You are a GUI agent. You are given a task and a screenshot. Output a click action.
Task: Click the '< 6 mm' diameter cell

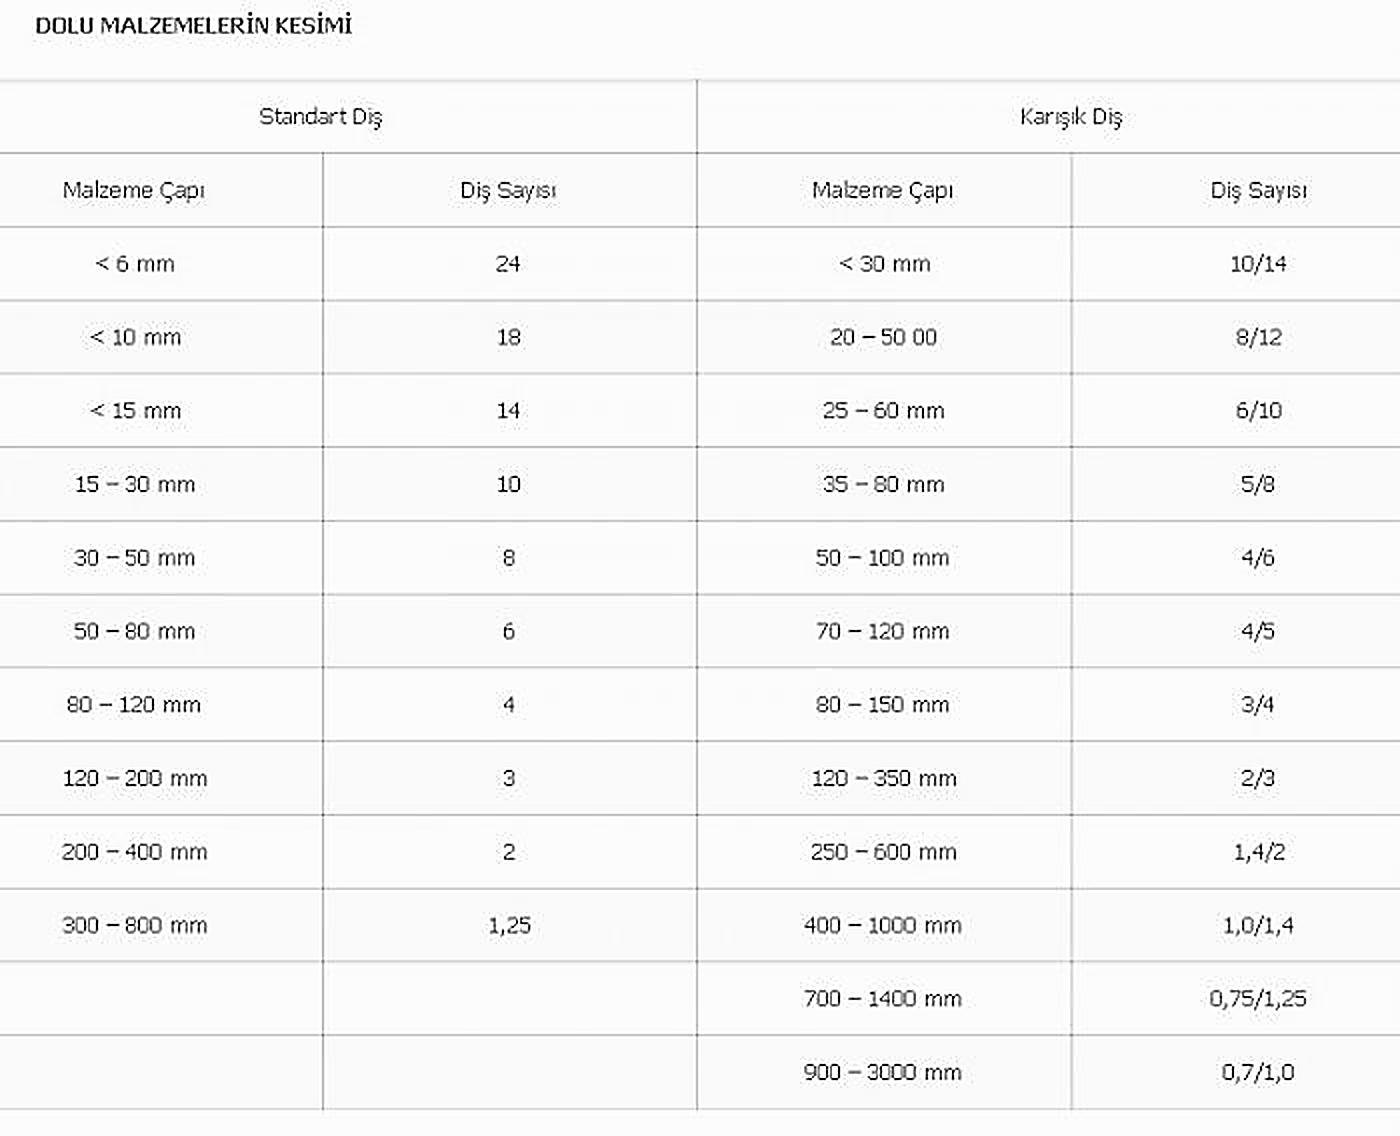click(x=135, y=264)
